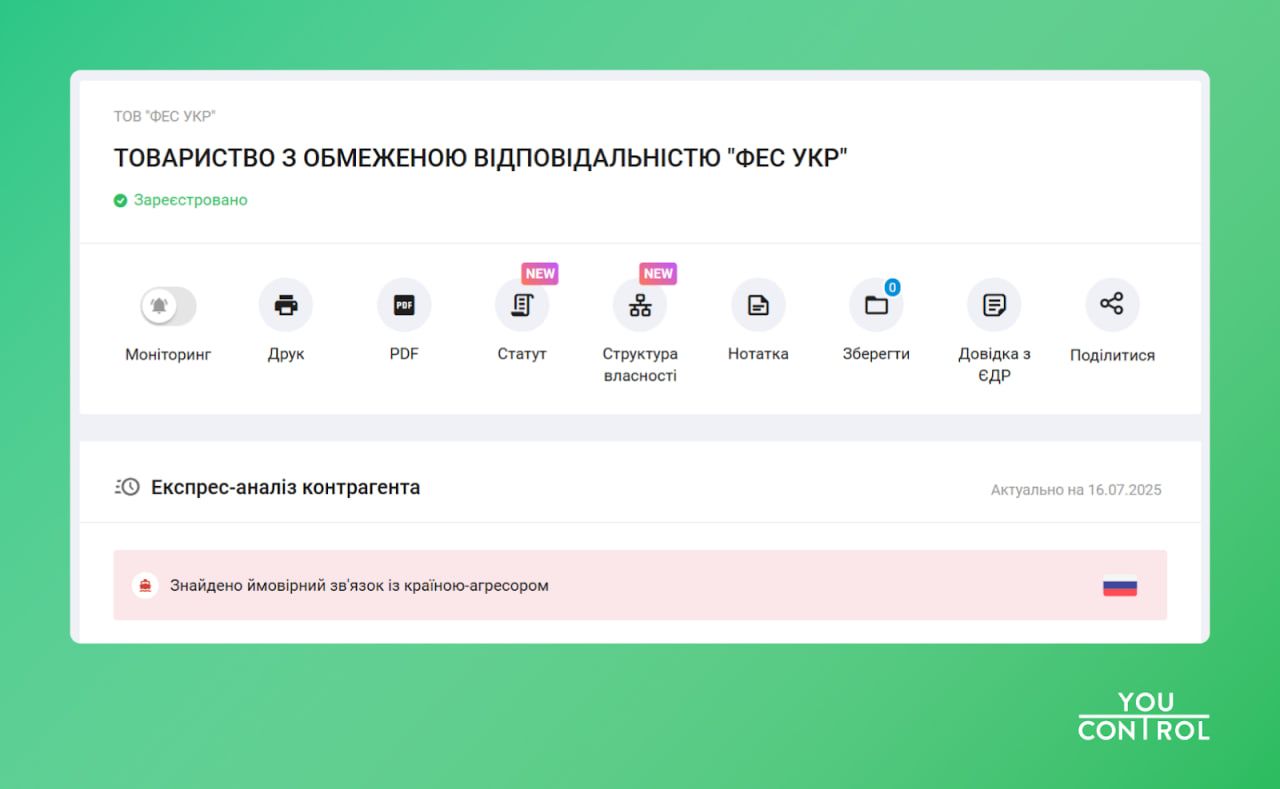Share company via Поділитися icon
The image size is (1280, 789).
(x=1112, y=304)
